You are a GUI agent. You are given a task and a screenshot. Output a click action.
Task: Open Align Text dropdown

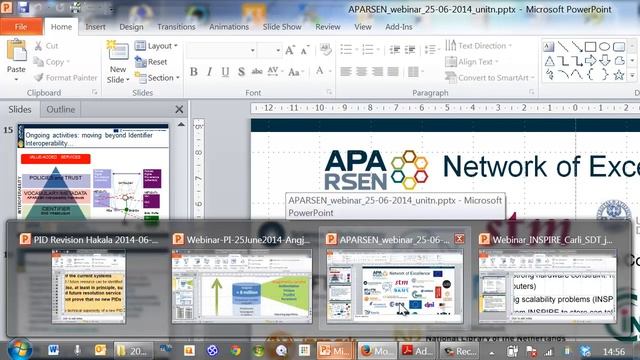click(472, 62)
